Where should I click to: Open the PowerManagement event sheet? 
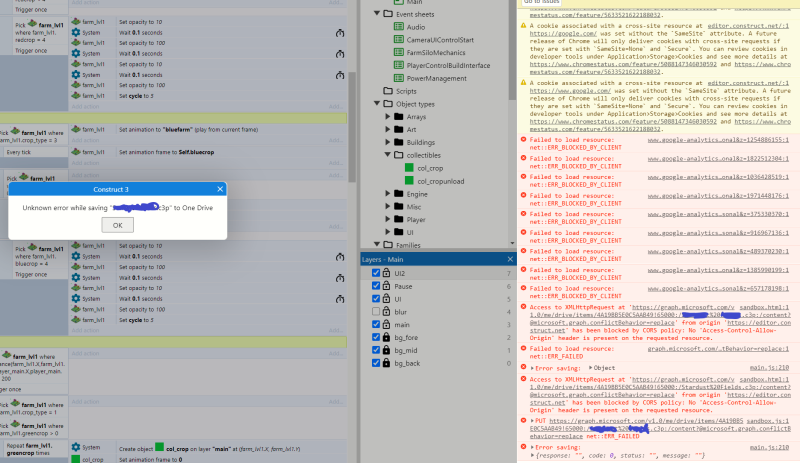[x=436, y=78]
